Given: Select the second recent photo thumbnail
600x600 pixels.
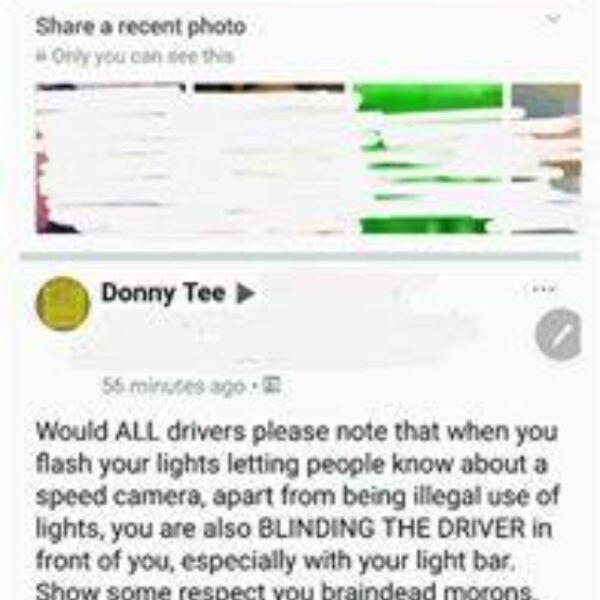Looking at the screenshot, I should tap(269, 158).
